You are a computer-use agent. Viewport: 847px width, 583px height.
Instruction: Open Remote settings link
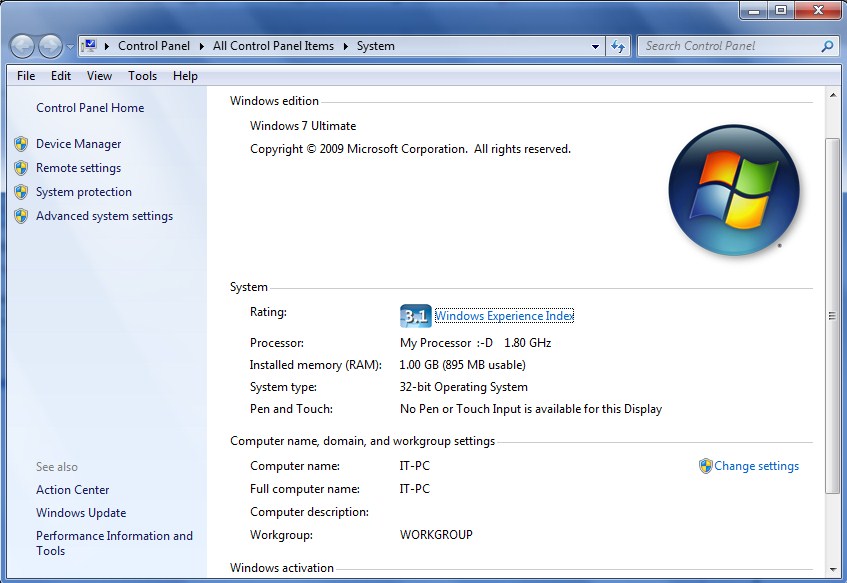click(x=78, y=168)
